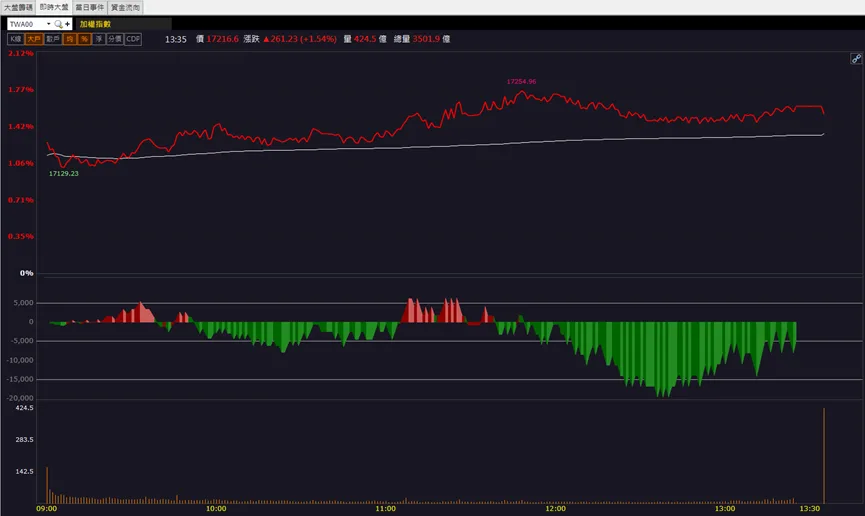Click the -10,000 axis label
This screenshot has width=865, height=516.
[20, 360]
